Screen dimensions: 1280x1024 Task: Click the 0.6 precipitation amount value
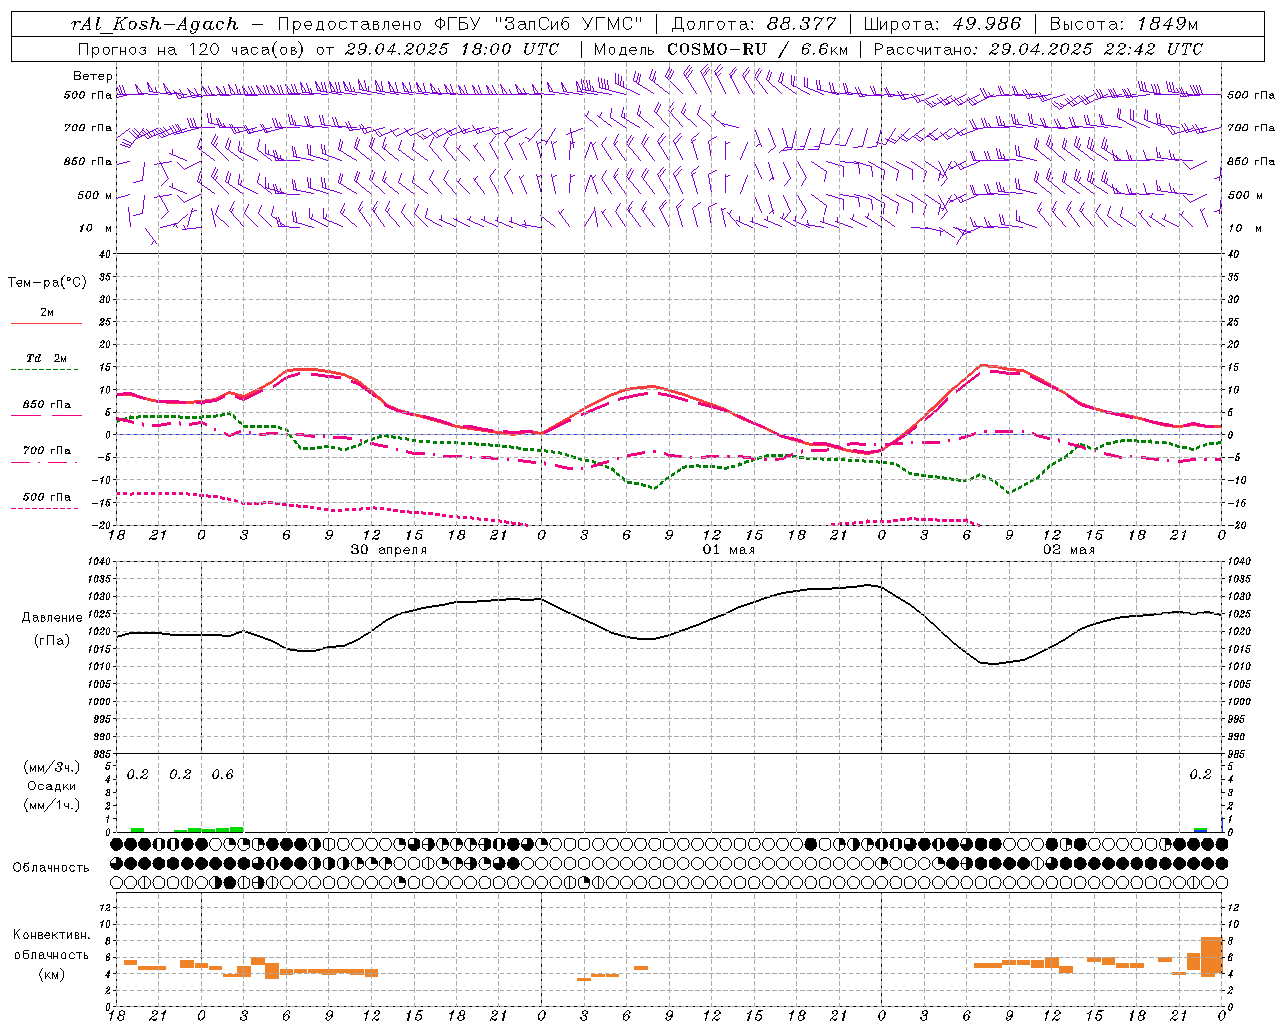click(222, 775)
